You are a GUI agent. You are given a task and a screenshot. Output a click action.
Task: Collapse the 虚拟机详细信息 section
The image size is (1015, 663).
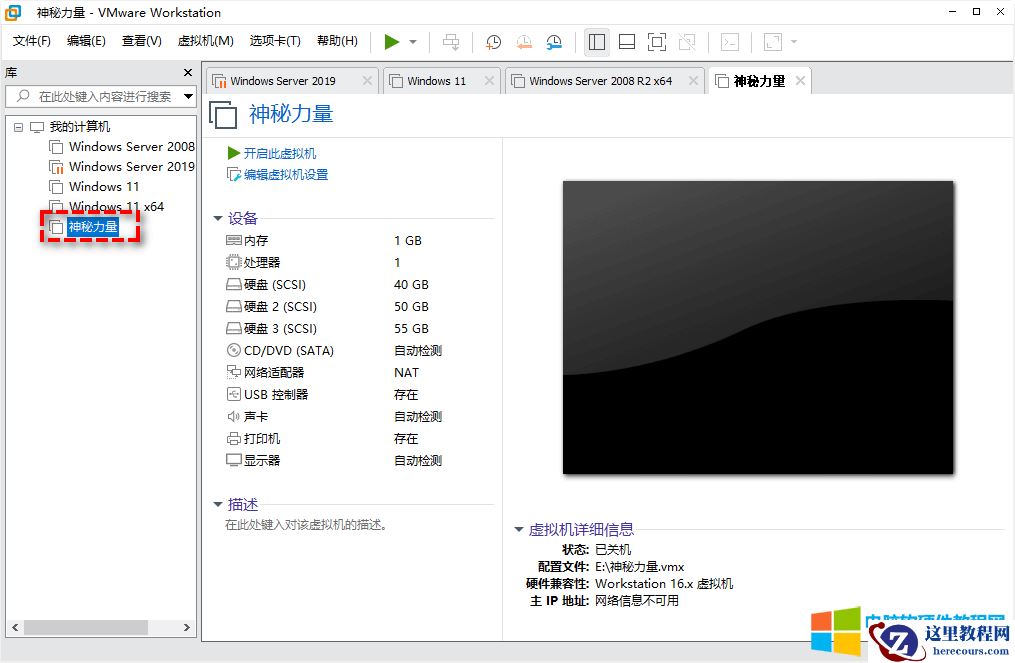click(519, 530)
